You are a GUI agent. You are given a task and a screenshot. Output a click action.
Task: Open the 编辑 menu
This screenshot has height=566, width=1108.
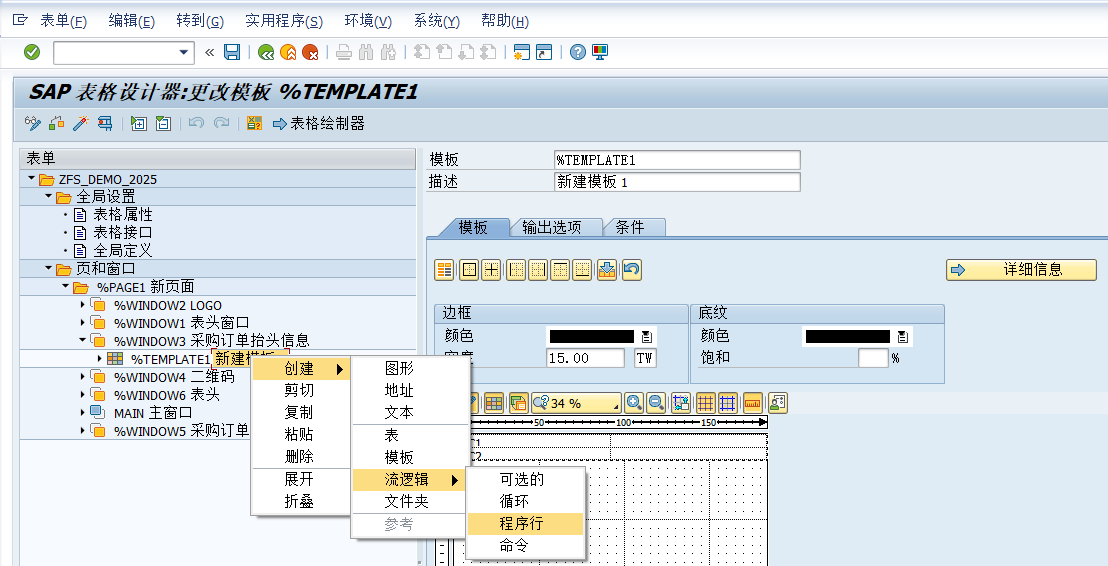click(131, 21)
